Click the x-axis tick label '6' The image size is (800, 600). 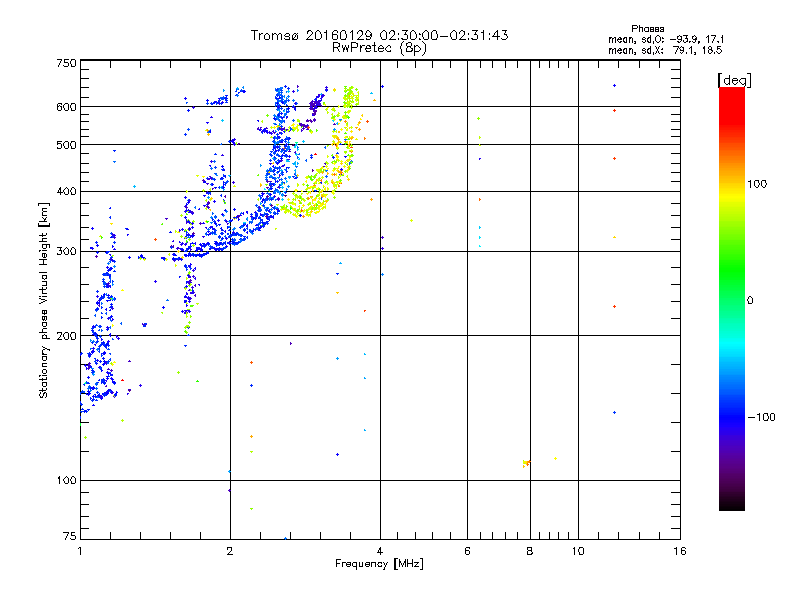467,551
